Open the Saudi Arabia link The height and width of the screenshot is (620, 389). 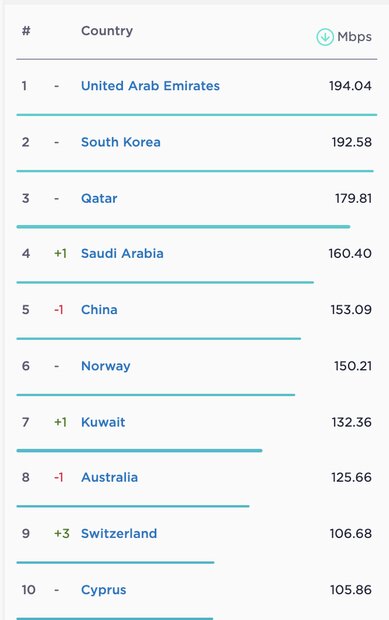pos(122,253)
